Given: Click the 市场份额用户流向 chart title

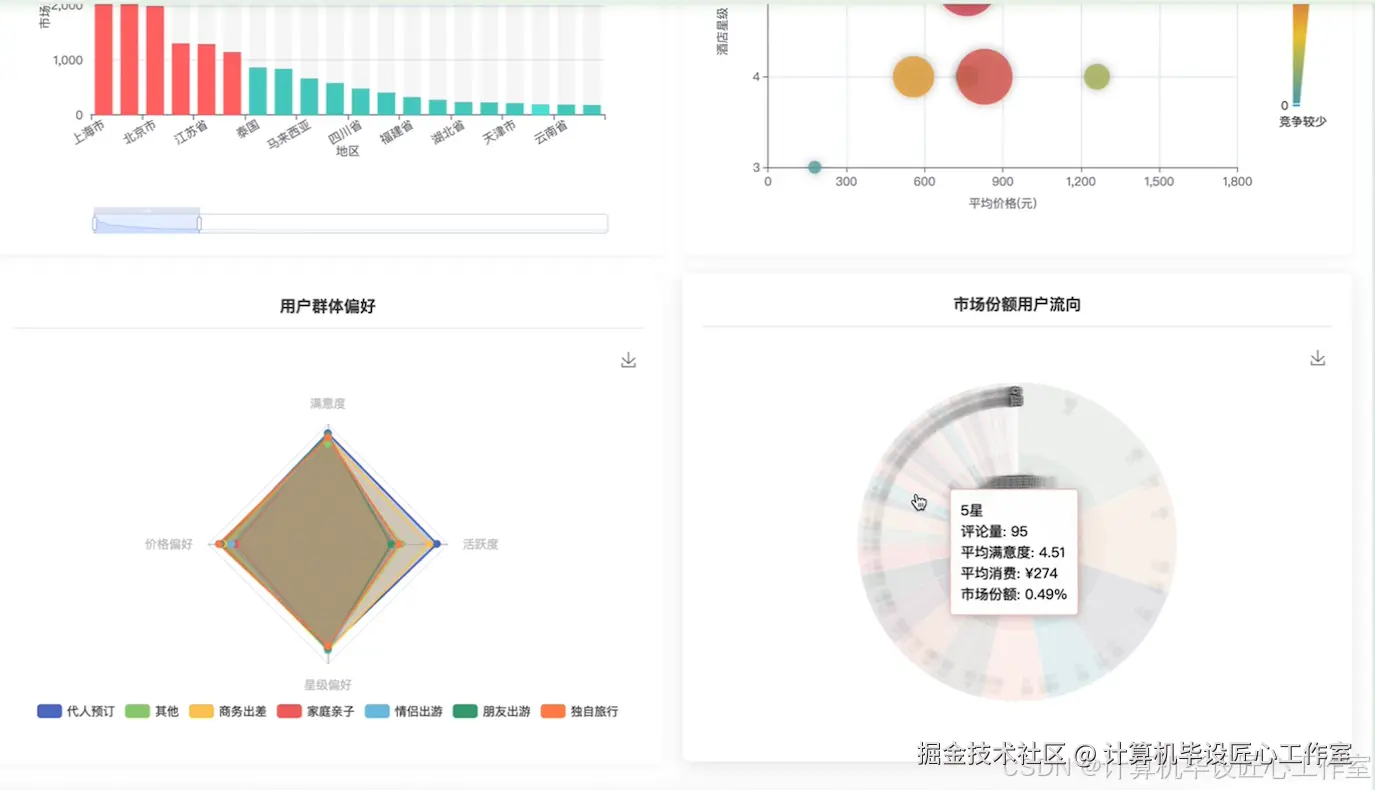Looking at the screenshot, I should 1017,303.
